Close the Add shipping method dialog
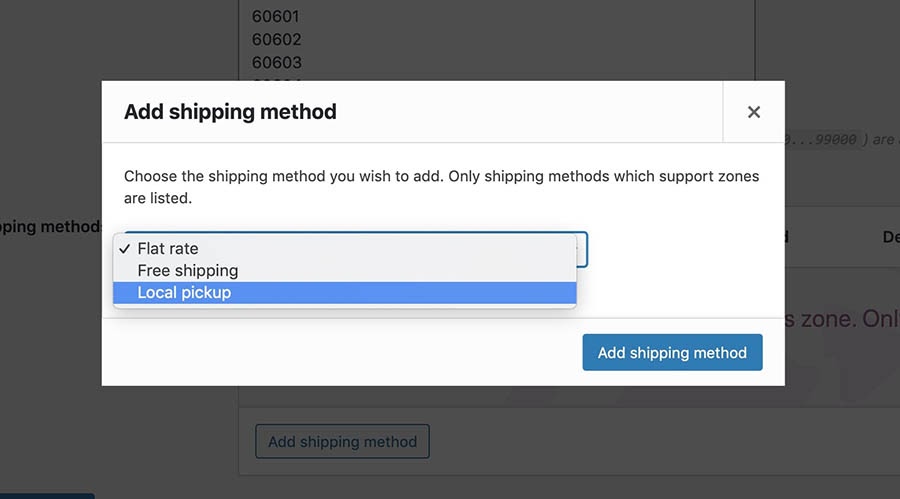This screenshot has width=900, height=499. (754, 112)
